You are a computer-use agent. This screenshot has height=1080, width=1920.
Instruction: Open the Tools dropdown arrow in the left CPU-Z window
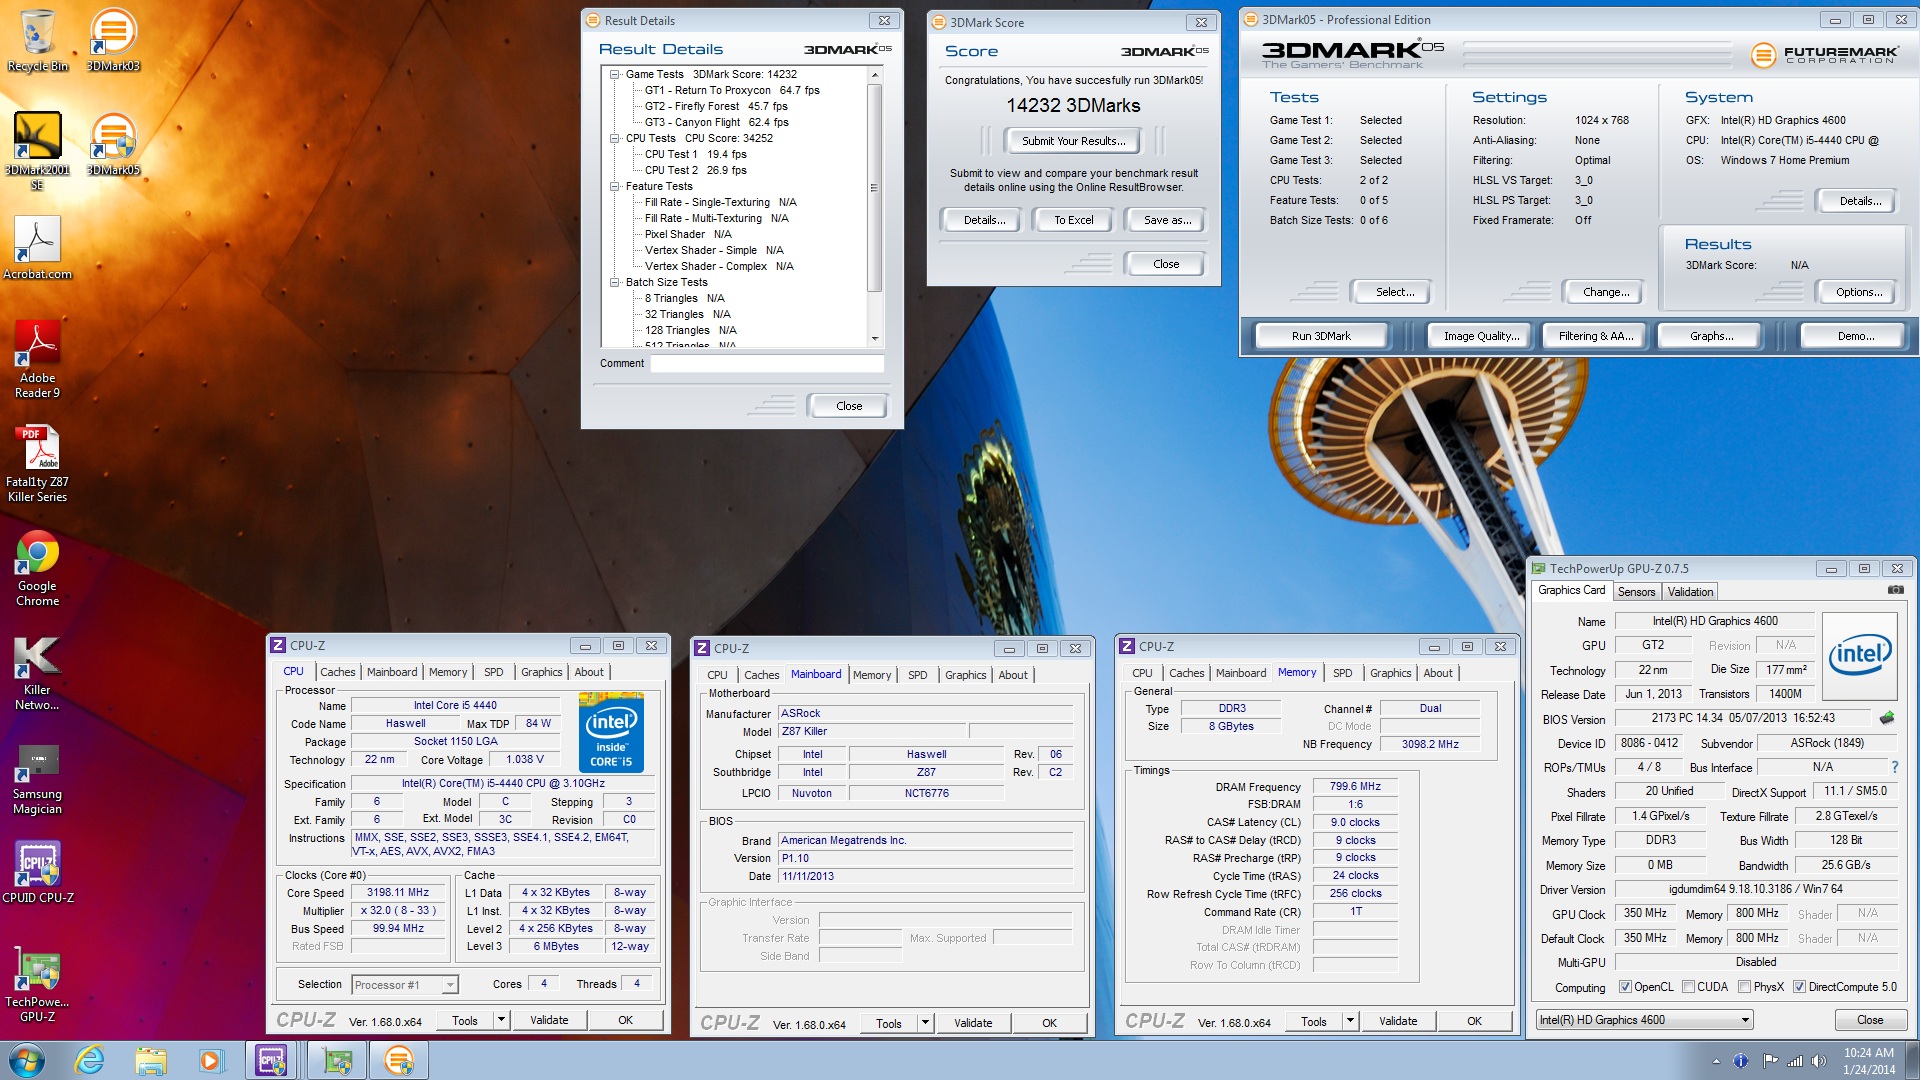pyautogui.click(x=502, y=1020)
